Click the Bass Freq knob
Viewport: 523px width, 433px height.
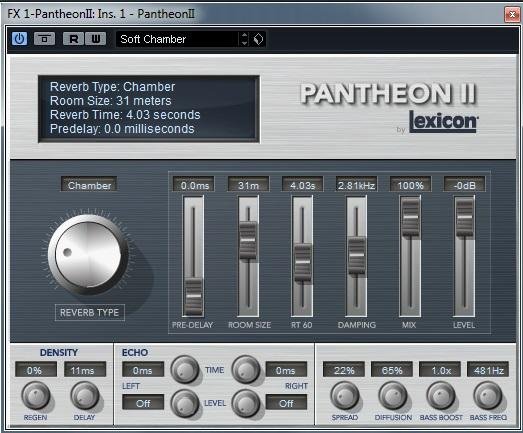[488, 396]
